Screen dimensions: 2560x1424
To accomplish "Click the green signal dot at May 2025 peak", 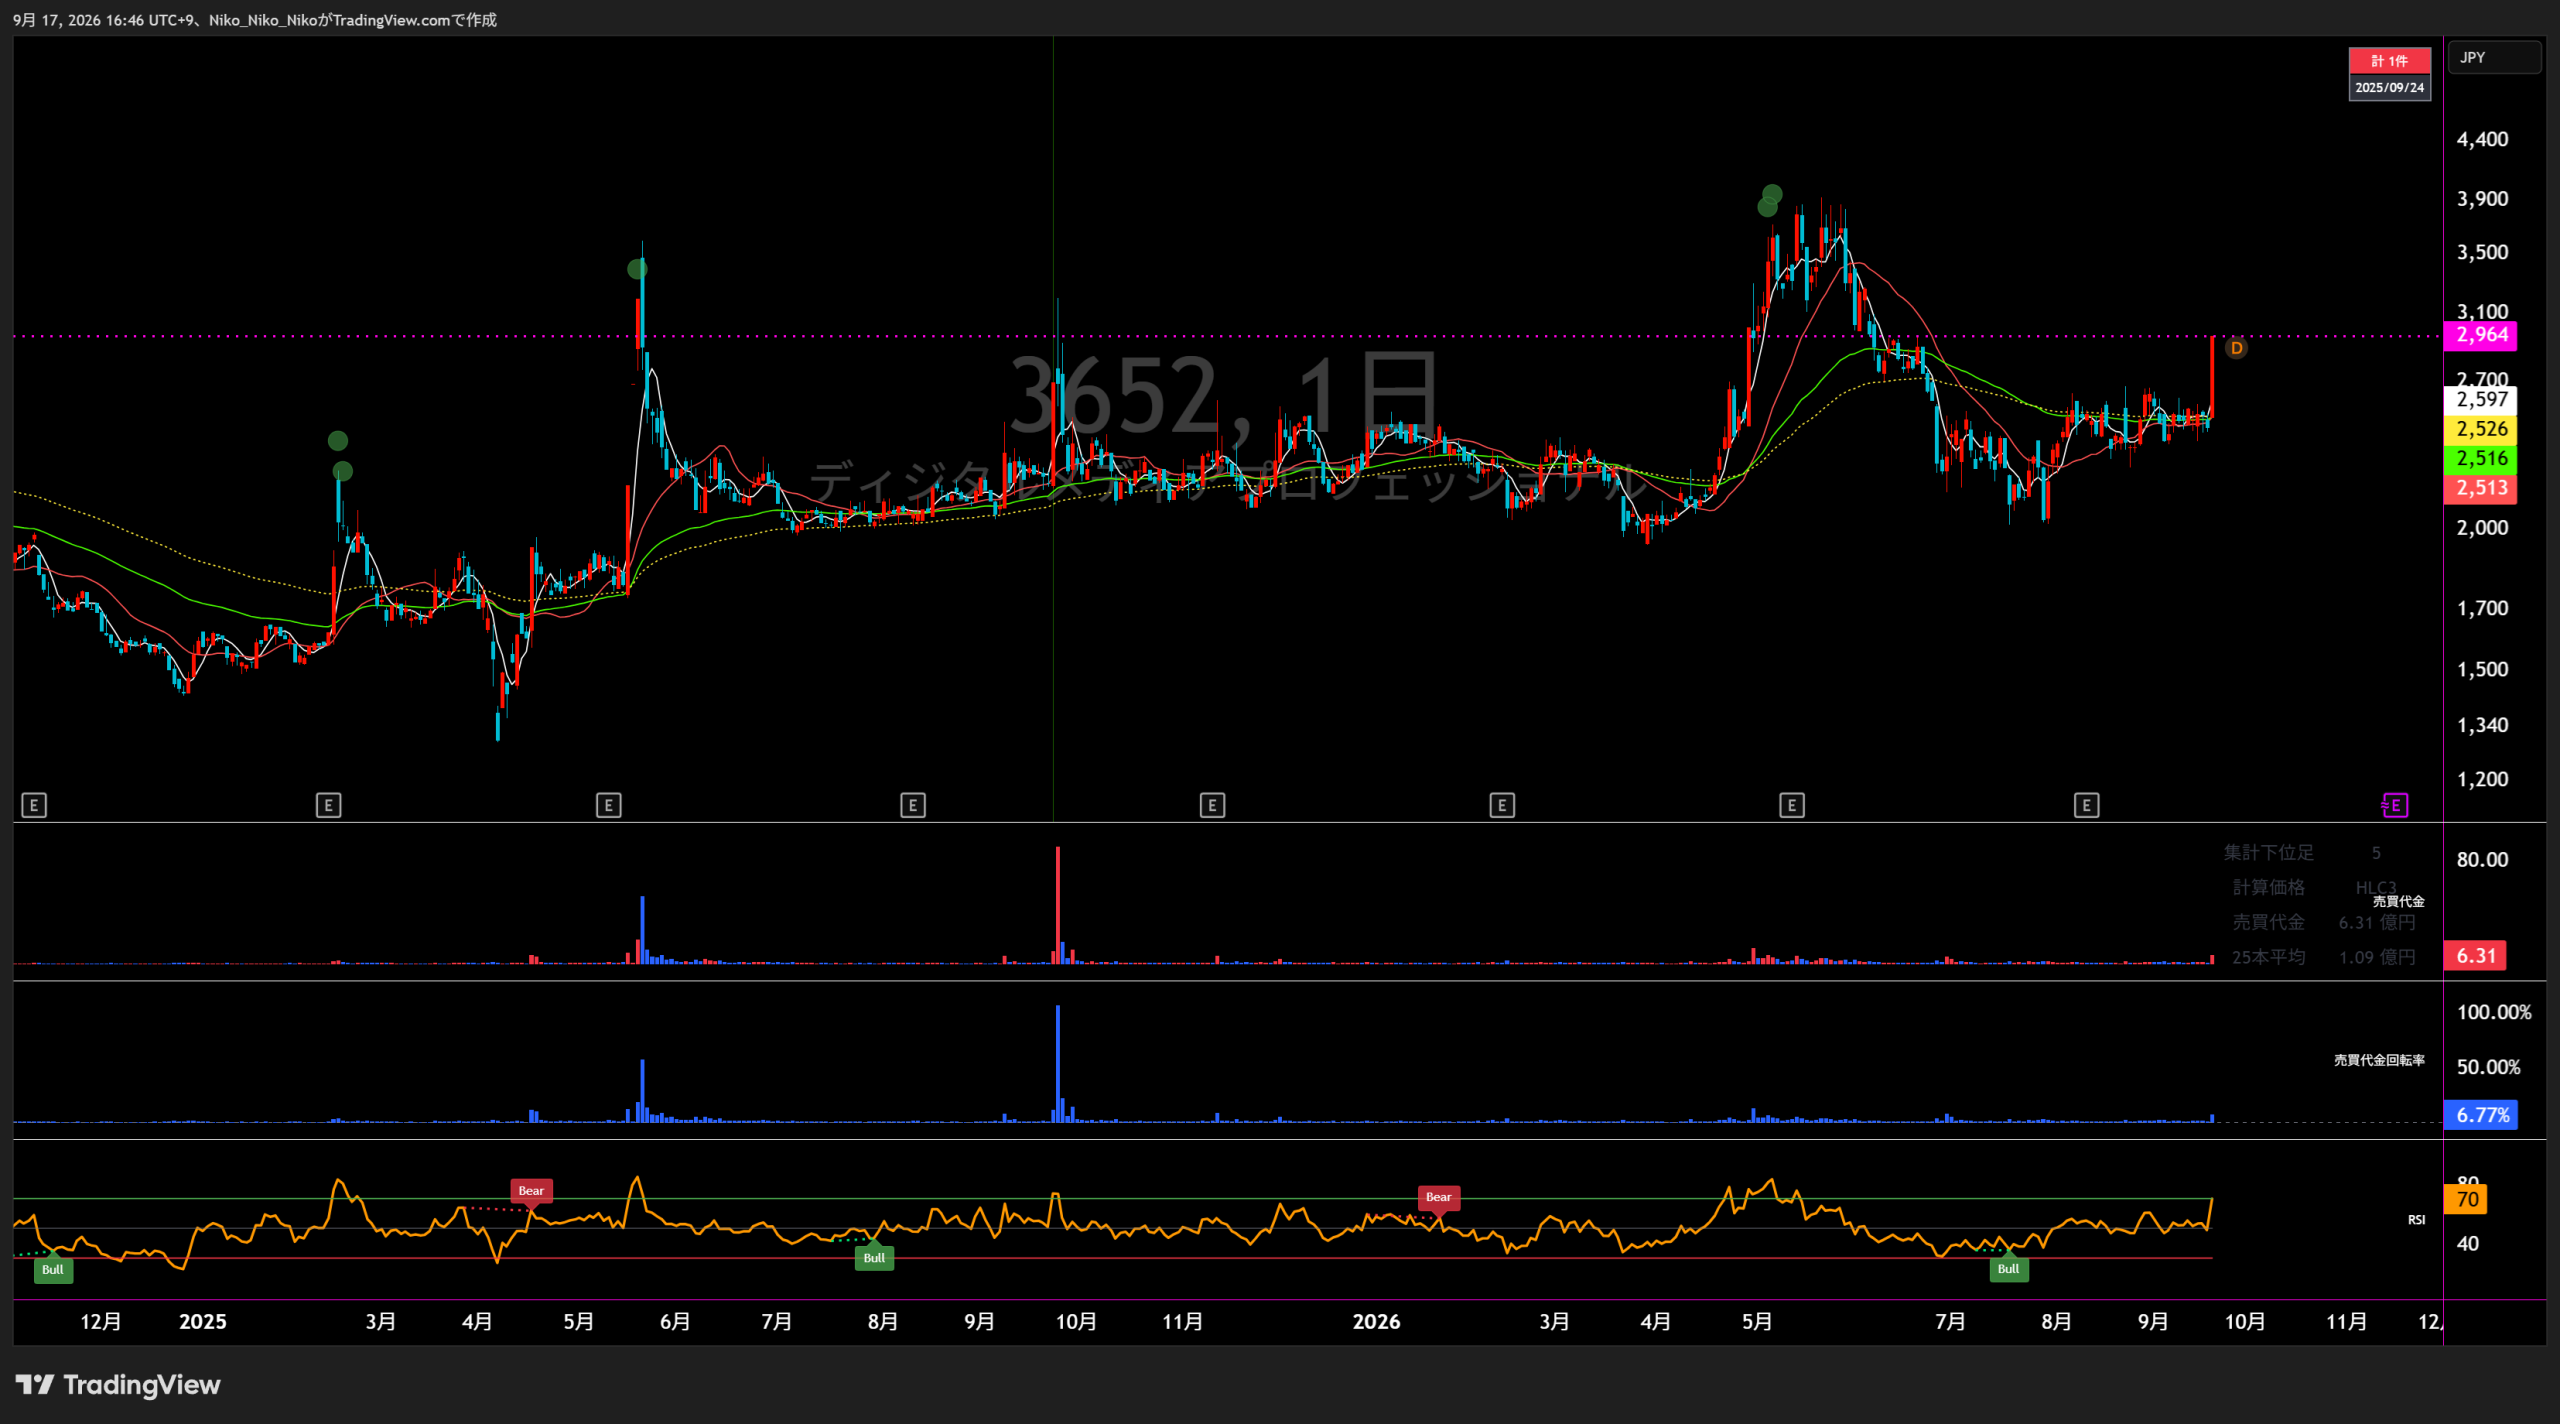I will click(x=637, y=269).
